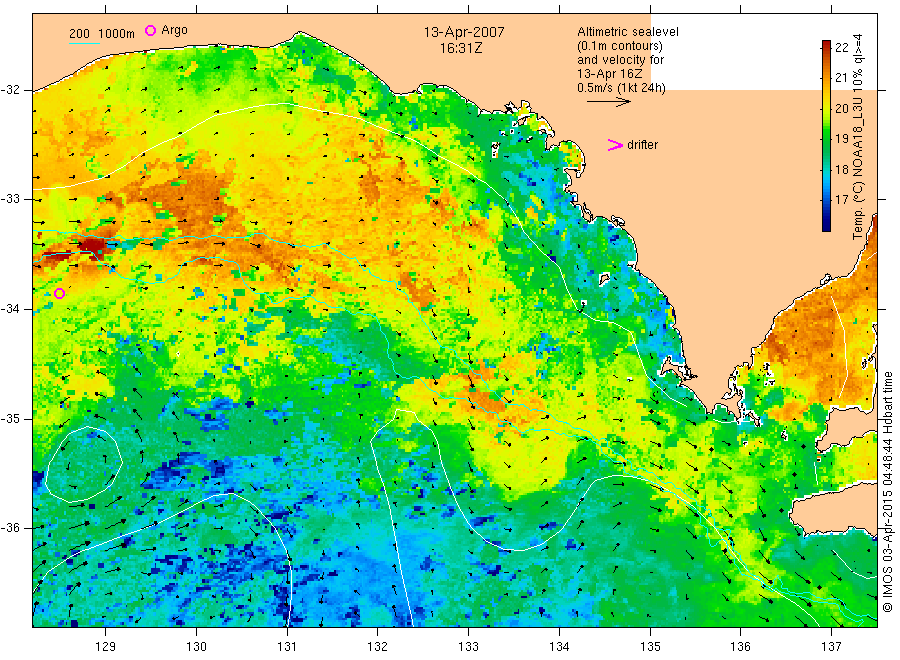This screenshot has width=900, height=660.
Task: Click the color bar value 19
Action: (841, 138)
